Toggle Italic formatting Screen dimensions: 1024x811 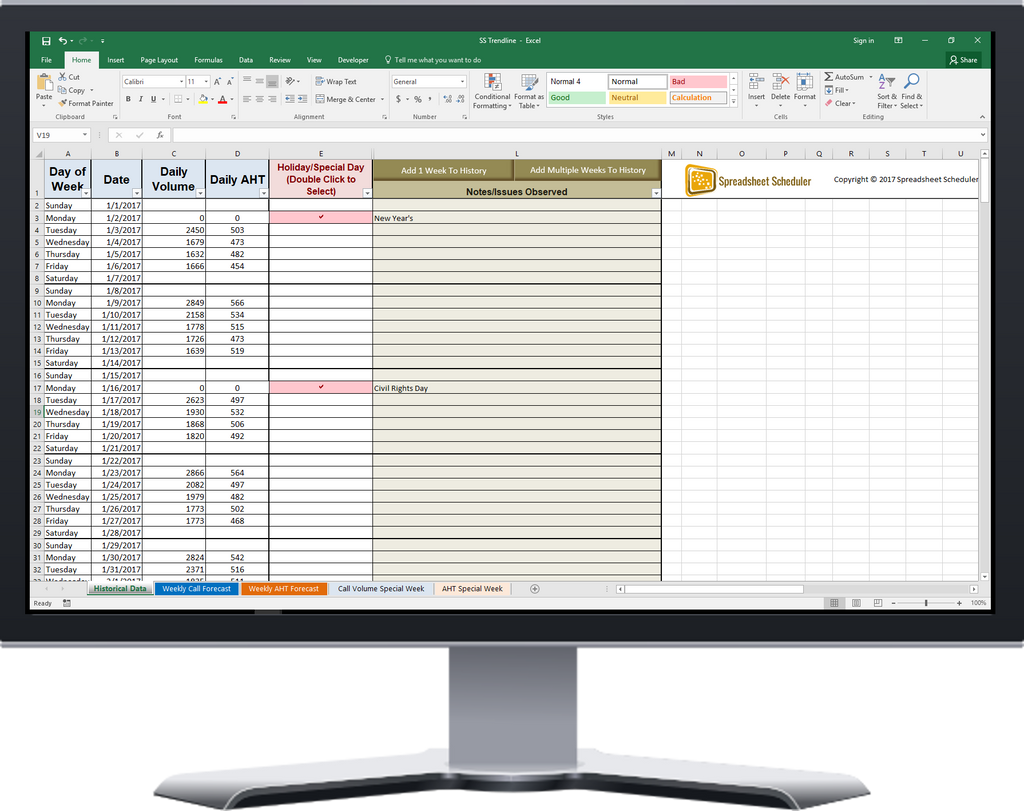point(140,99)
